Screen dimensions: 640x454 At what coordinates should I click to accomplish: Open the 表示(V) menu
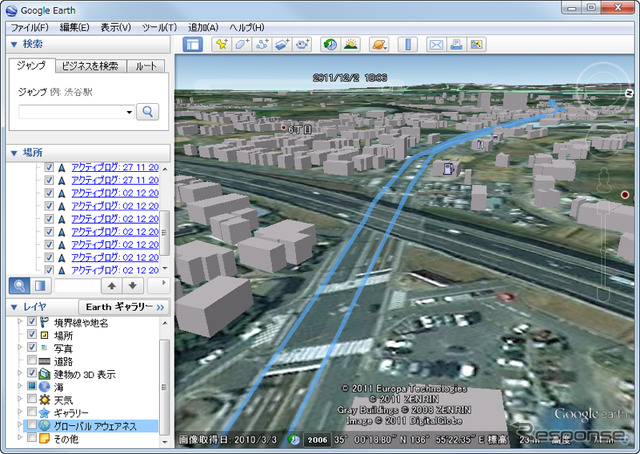(116, 27)
